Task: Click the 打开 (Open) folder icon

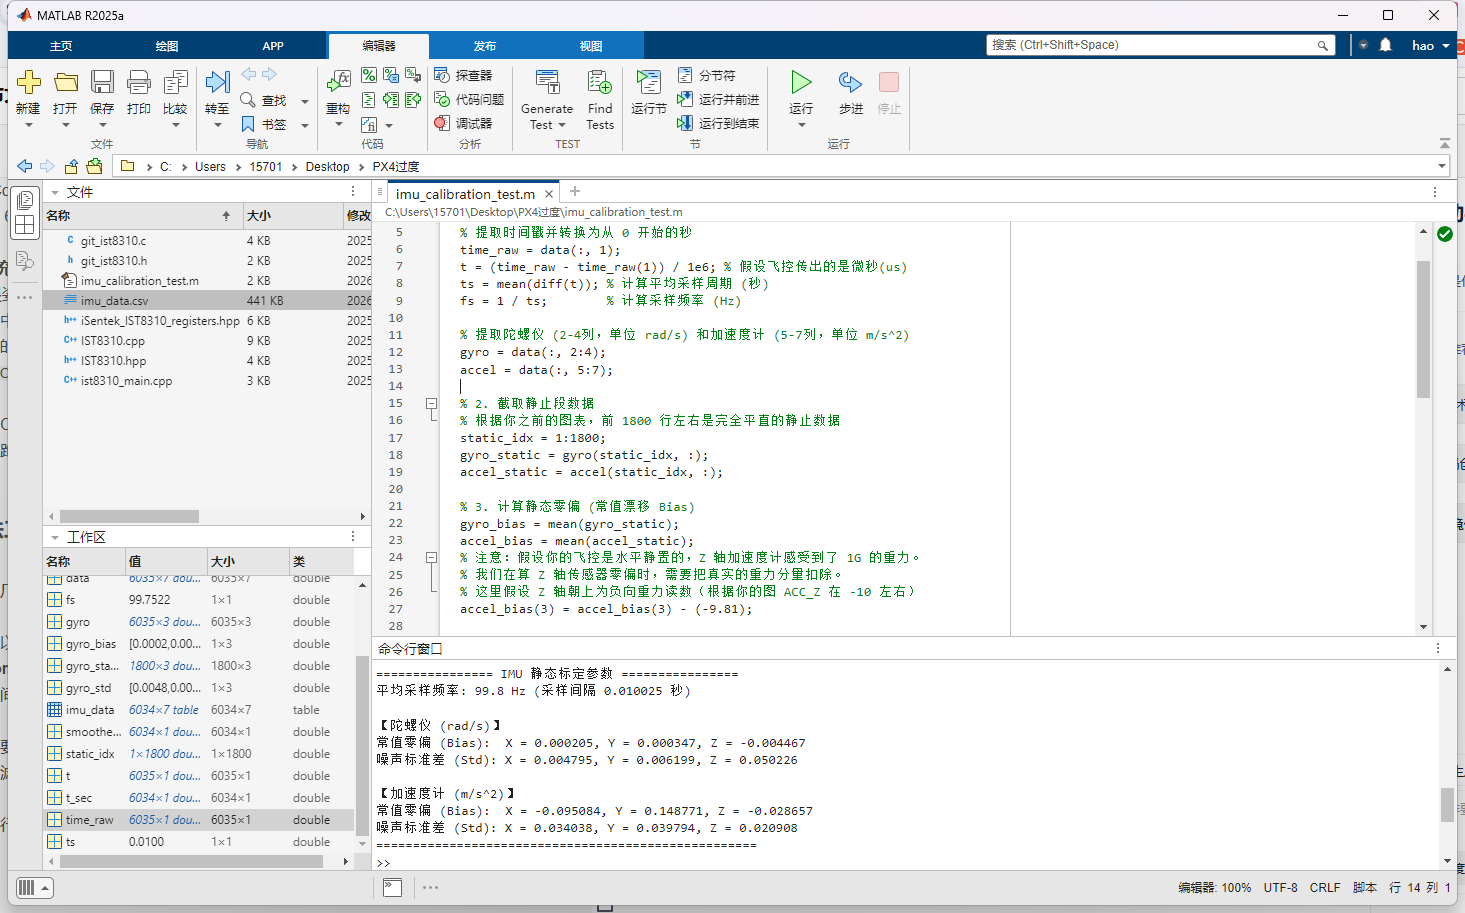Action: (66, 82)
